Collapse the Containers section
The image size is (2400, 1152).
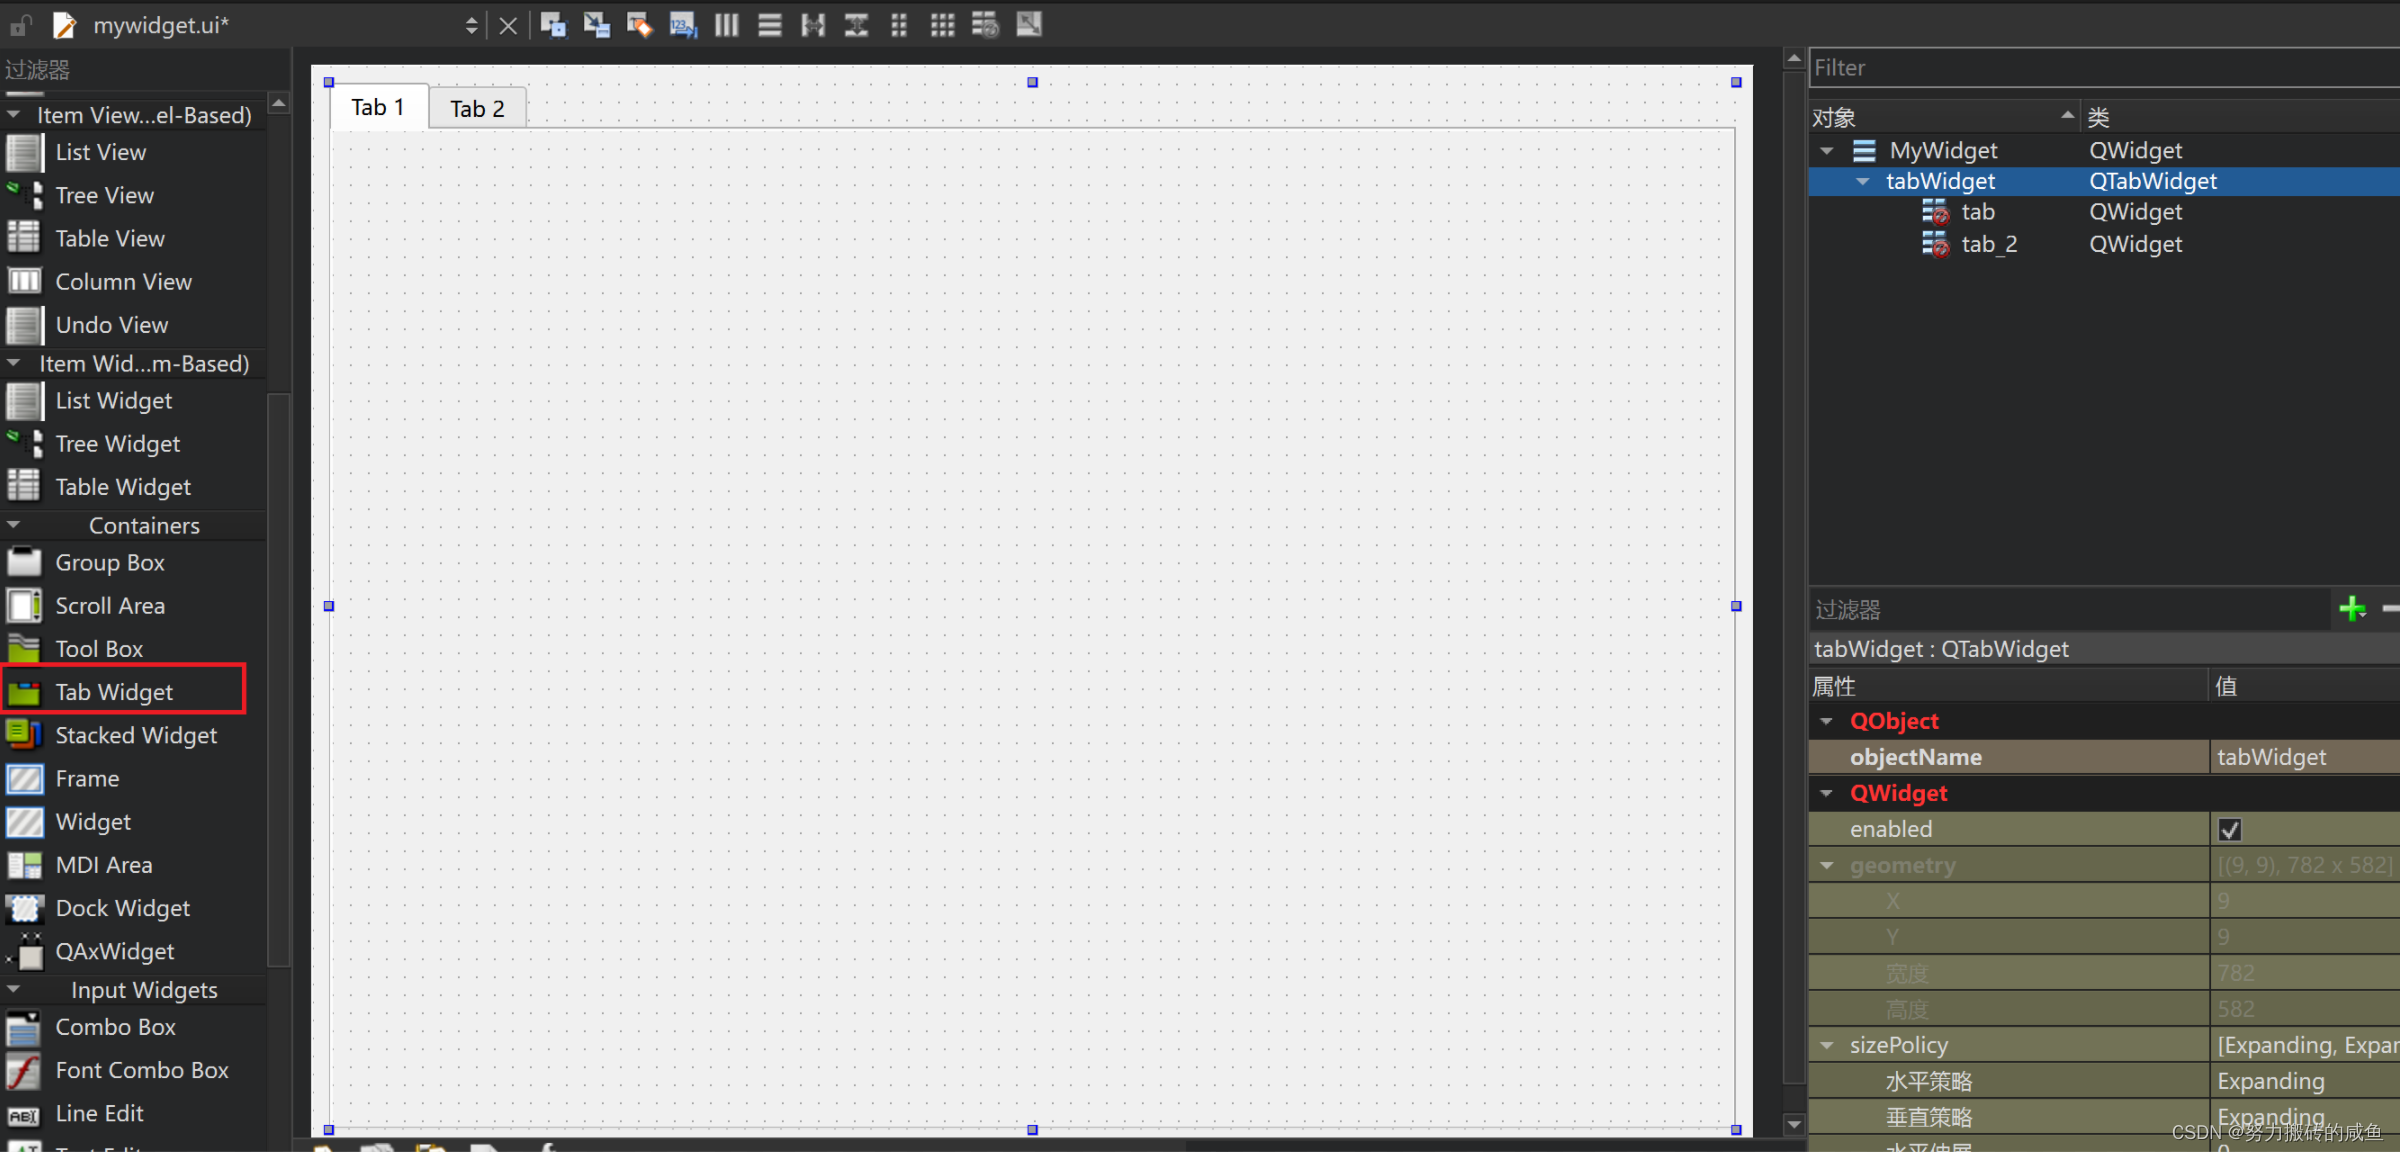[15, 524]
